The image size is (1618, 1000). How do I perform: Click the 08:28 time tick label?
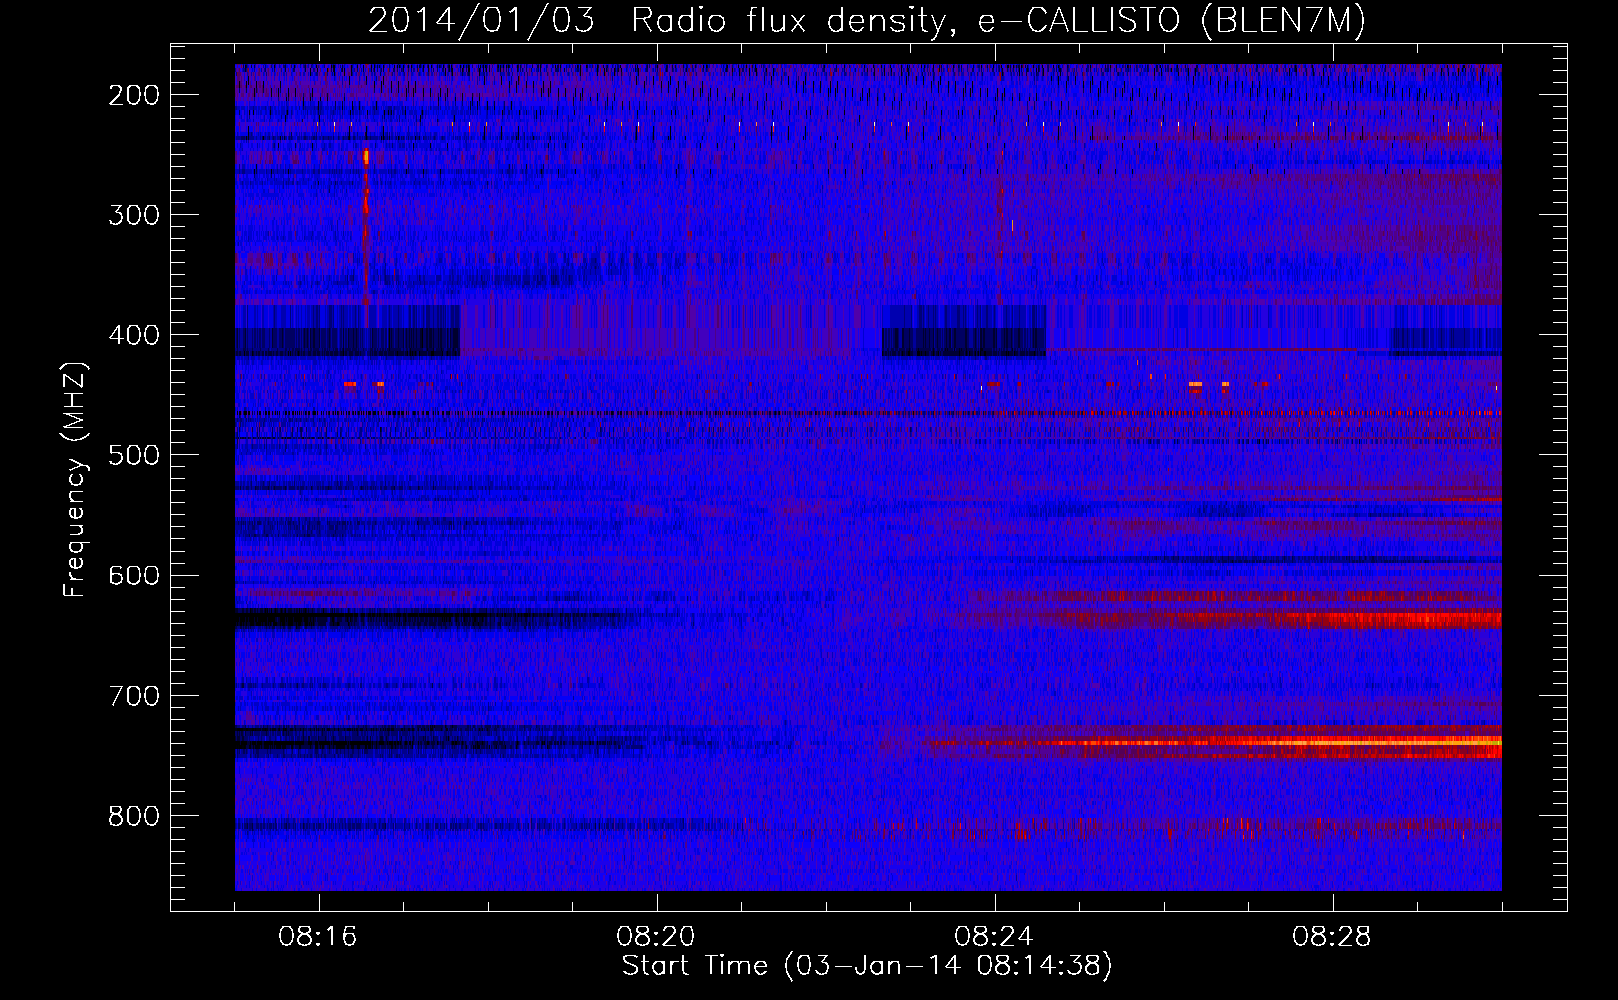(1332, 937)
